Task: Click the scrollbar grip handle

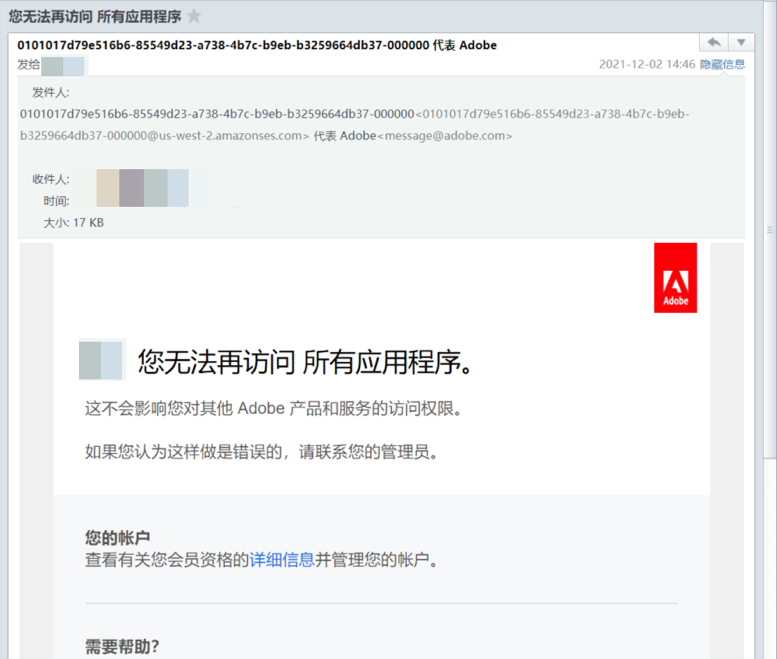Action: tap(770, 230)
